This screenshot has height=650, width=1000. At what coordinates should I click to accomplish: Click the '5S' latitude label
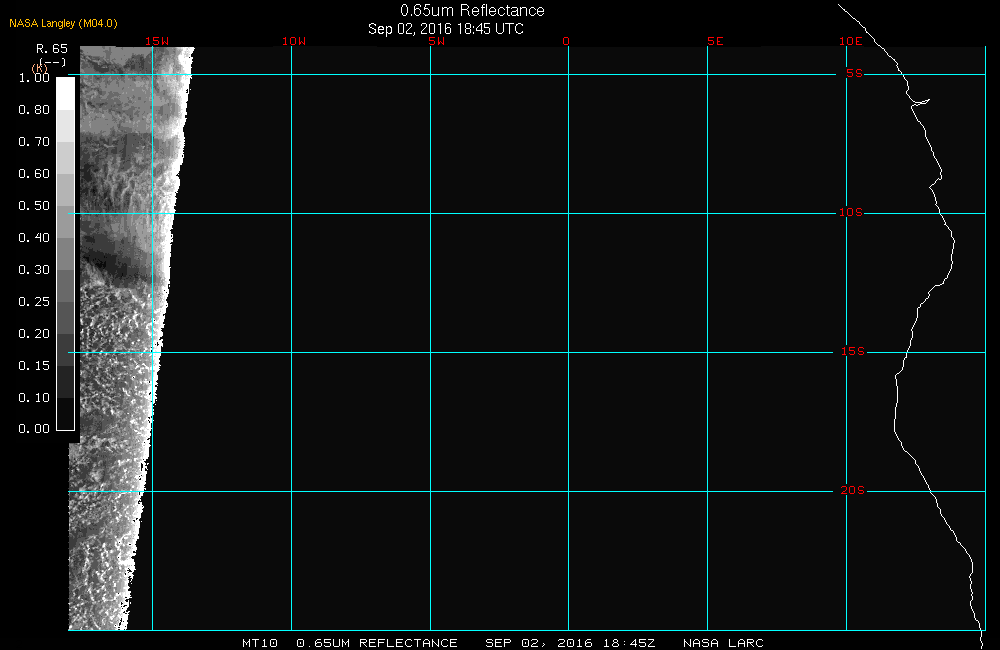pos(855,74)
